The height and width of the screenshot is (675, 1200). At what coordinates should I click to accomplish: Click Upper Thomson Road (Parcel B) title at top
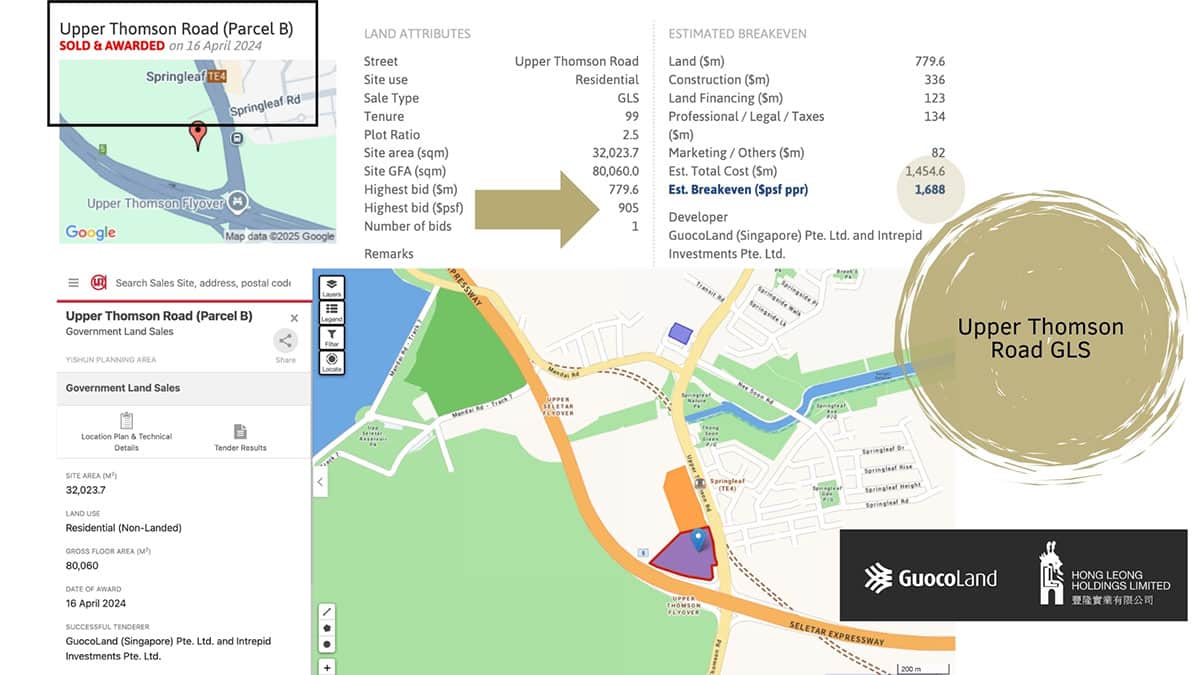[176, 29]
